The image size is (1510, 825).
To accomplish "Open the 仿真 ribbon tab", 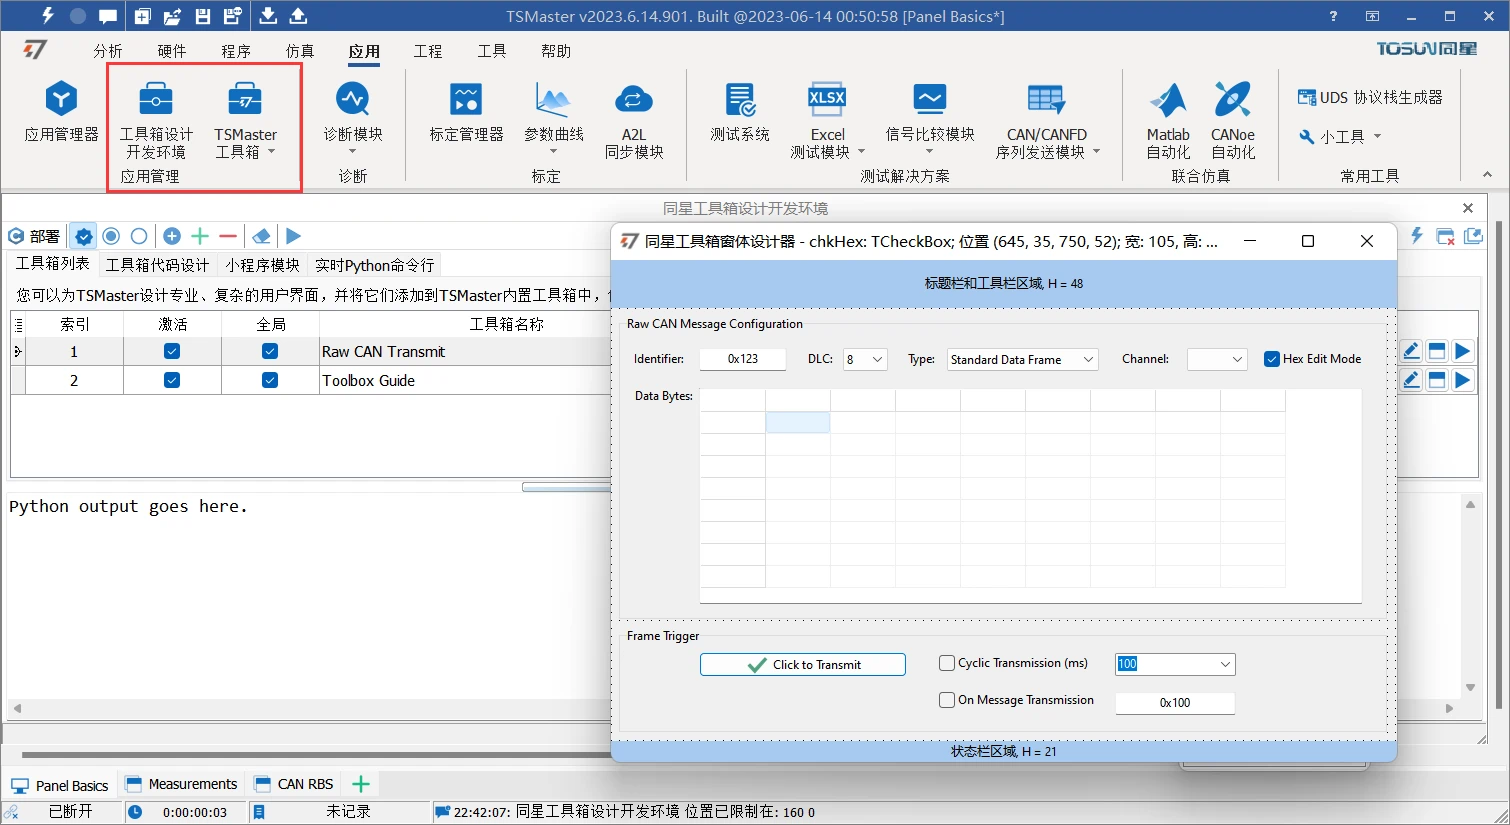I will (300, 51).
